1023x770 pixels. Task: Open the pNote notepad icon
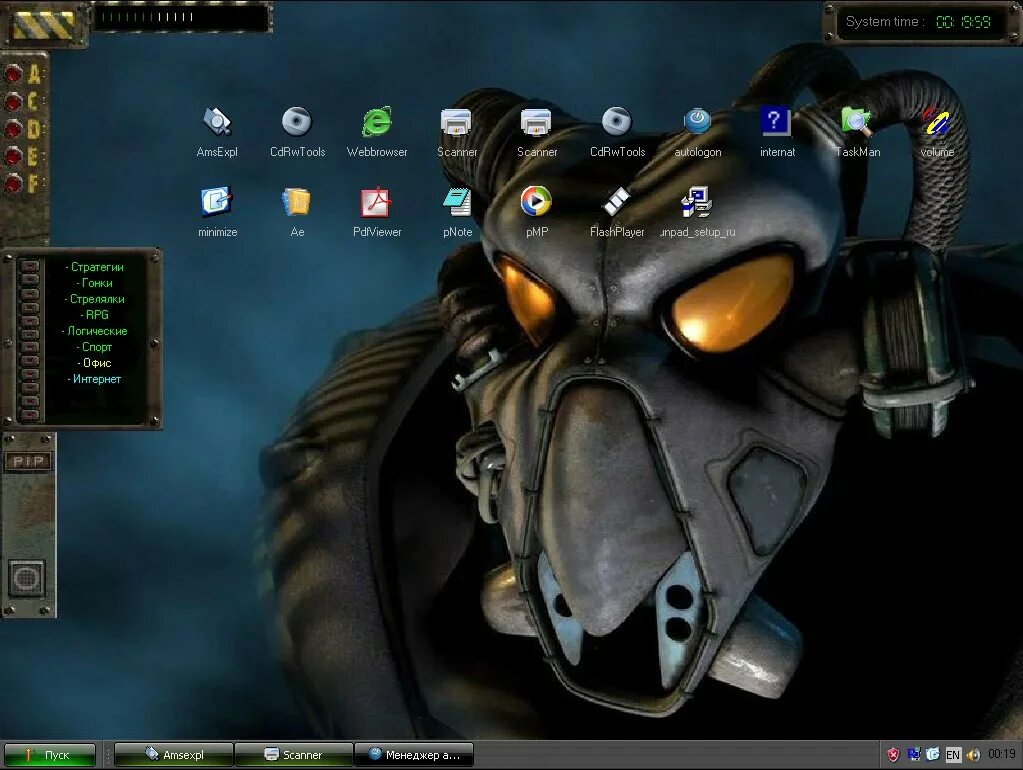[457, 211]
